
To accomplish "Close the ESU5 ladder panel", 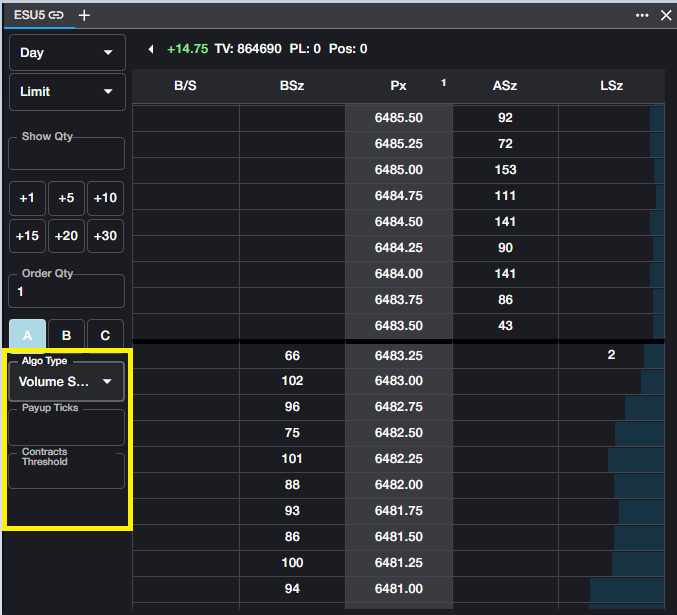I will (x=666, y=15).
